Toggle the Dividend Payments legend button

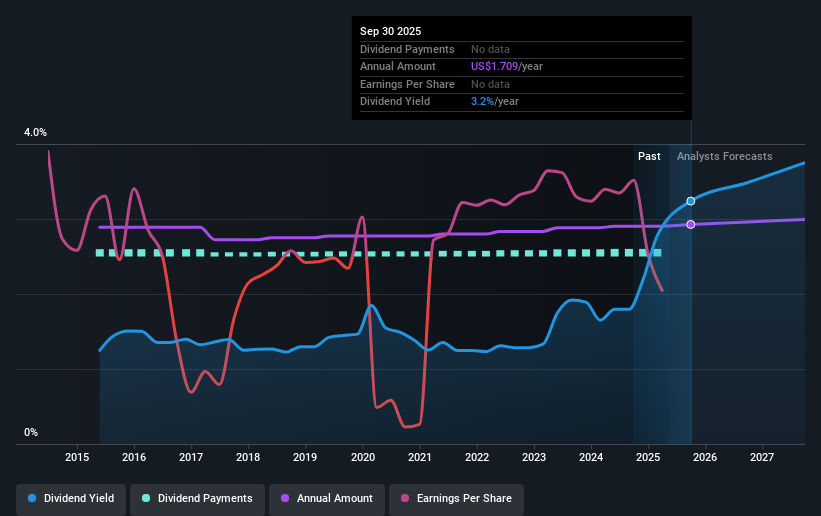[197, 499]
